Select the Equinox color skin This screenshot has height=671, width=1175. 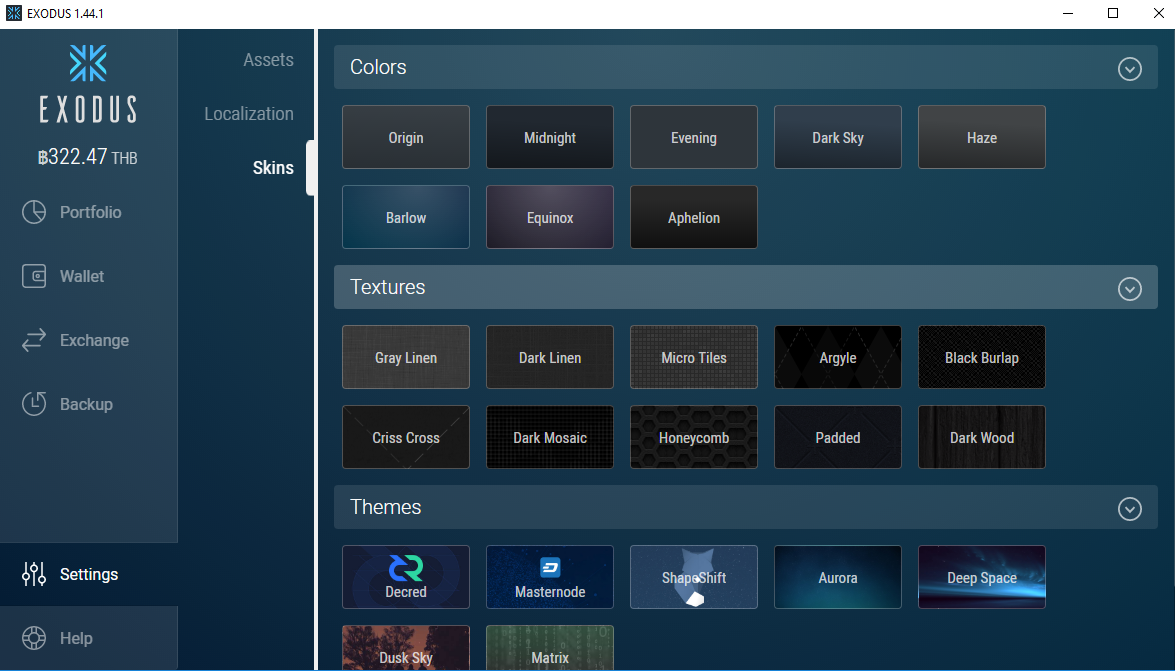coord(550,217)
